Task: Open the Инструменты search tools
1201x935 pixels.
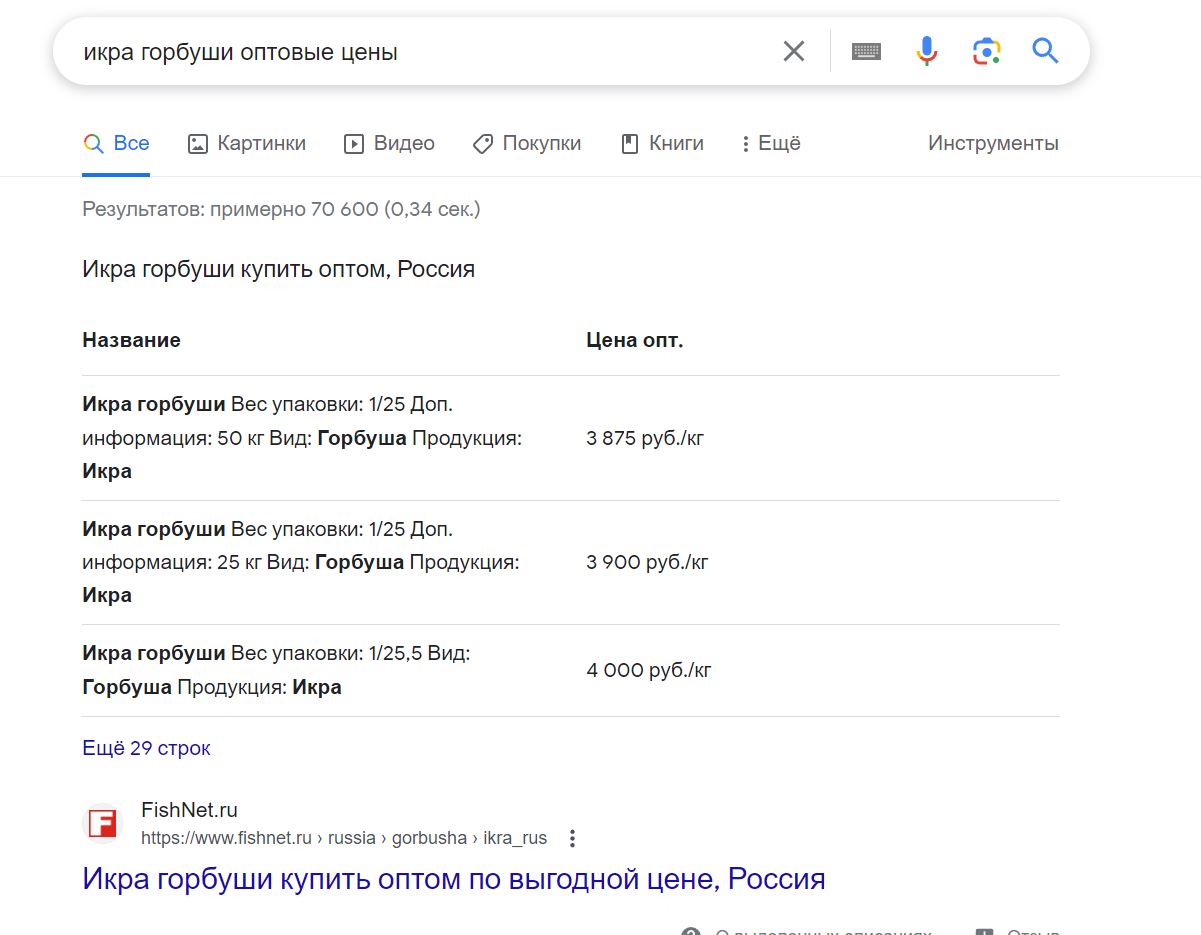Action: pyautogui.click(x=992, y=144)
